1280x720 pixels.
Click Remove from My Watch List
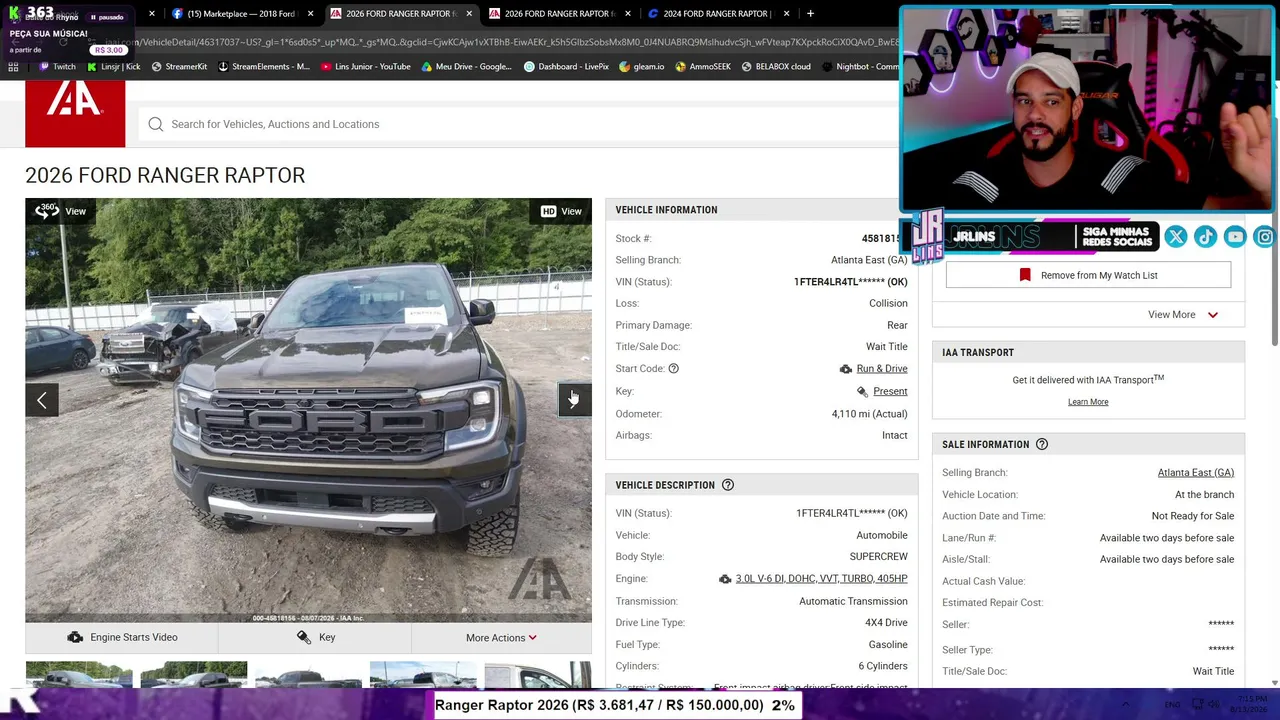click(x=1088, y=275)
